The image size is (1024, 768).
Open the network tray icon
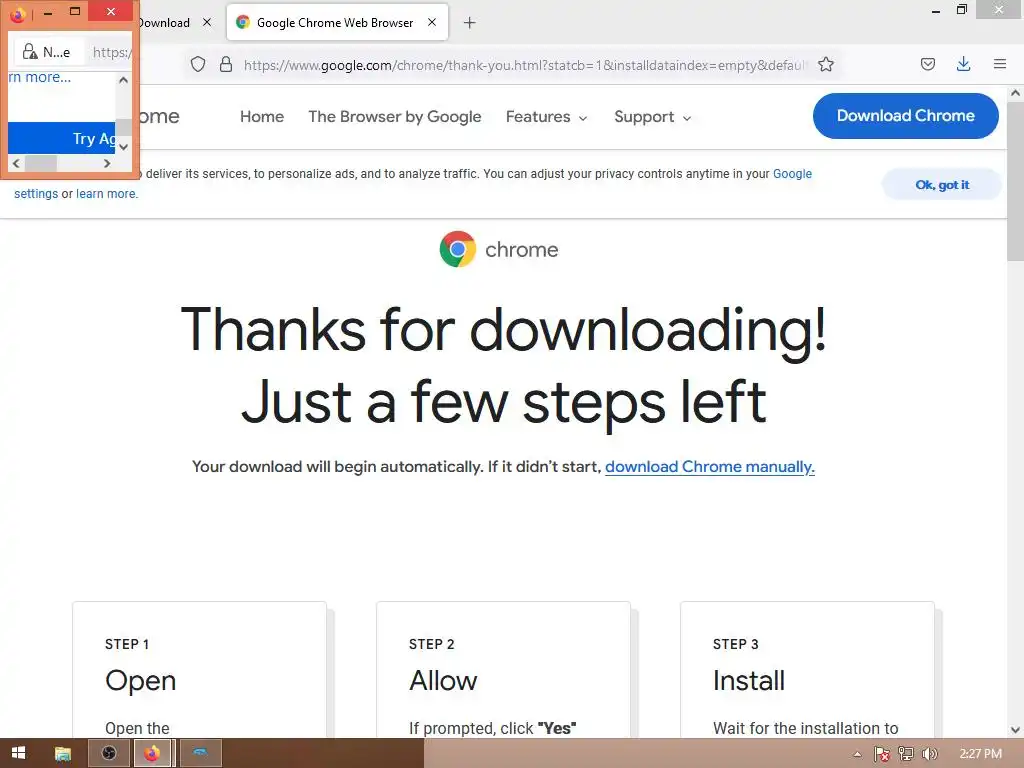[x=906, y=754]
